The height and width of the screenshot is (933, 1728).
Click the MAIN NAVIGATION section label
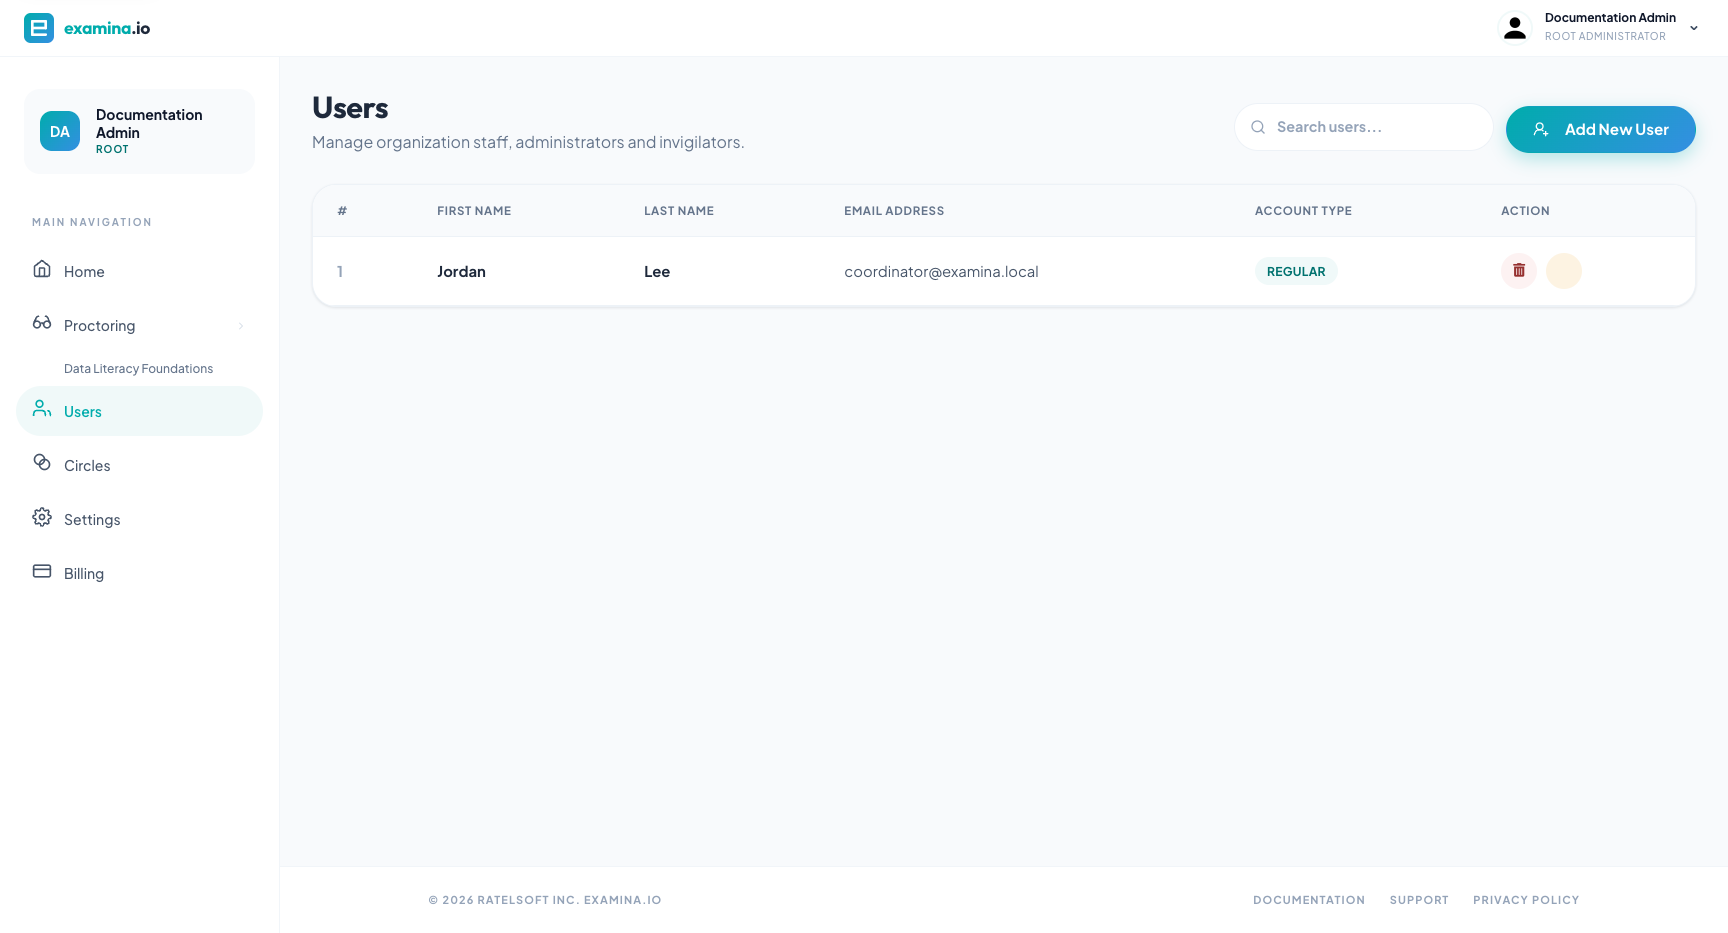click(92, 222)
